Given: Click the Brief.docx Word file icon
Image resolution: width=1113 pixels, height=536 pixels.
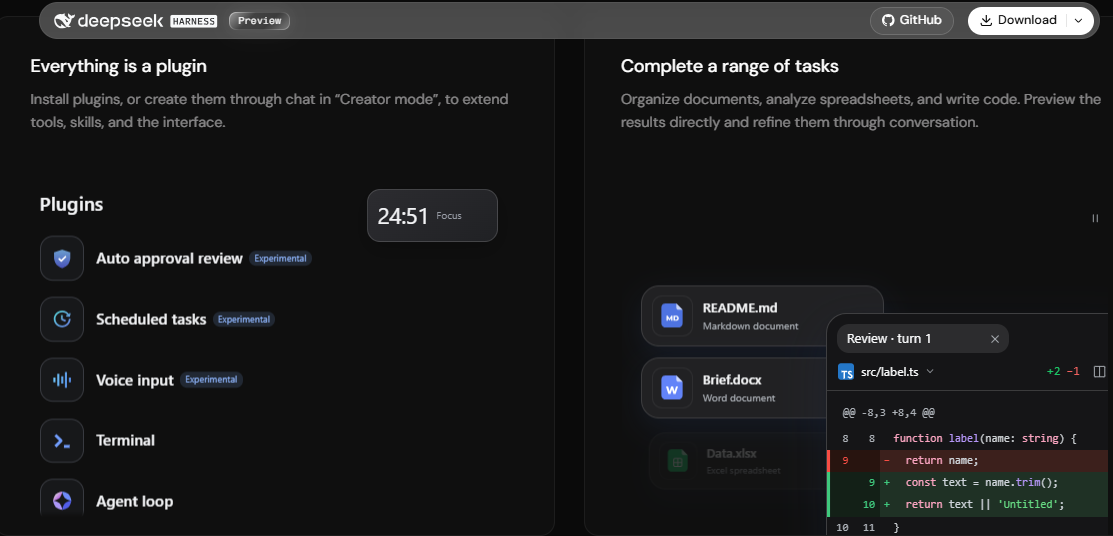Looking at the screenshot, I should pyautogui.click(x=672, y=388).
